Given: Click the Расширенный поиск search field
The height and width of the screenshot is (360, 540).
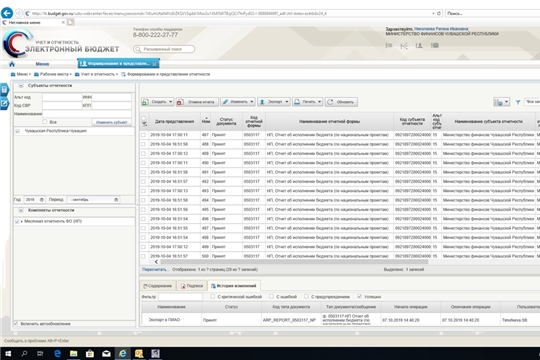Looking at the screenshot, I should coord(164,49).
